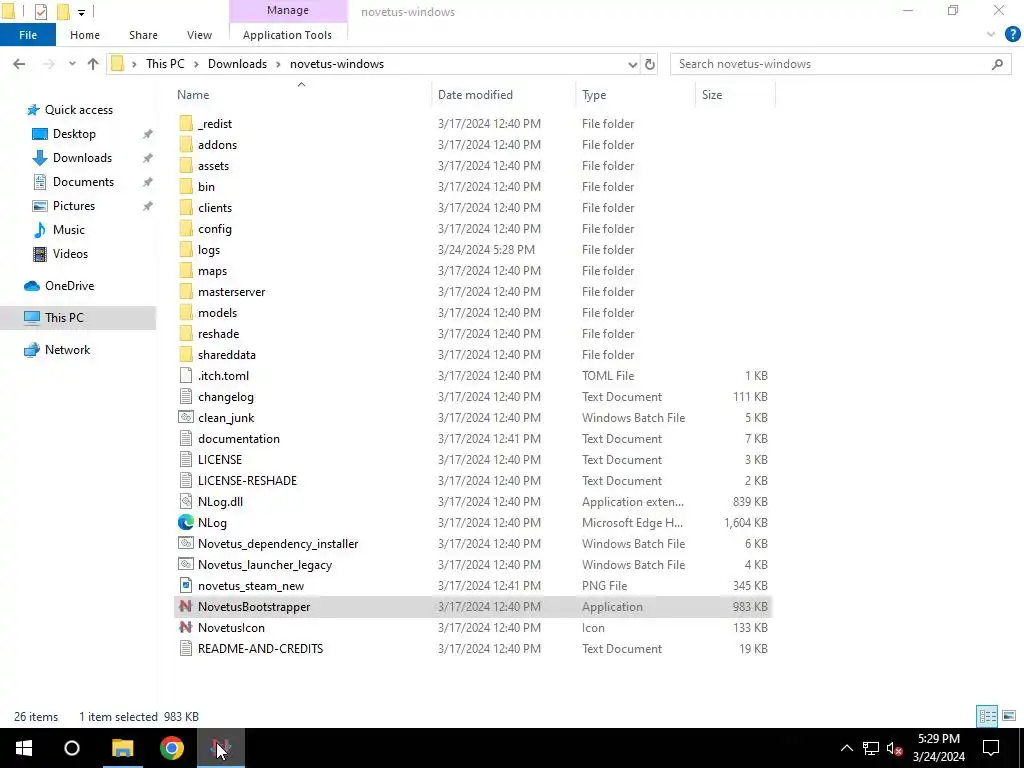1024x768 pixels.
Task: Click the .itch.toml file icon
Action: point(185,376)
